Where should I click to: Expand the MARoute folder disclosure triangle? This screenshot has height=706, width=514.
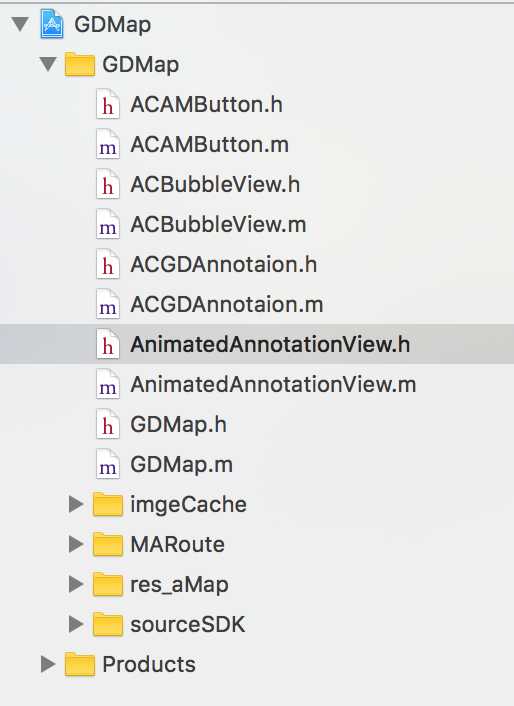[76, 544]
